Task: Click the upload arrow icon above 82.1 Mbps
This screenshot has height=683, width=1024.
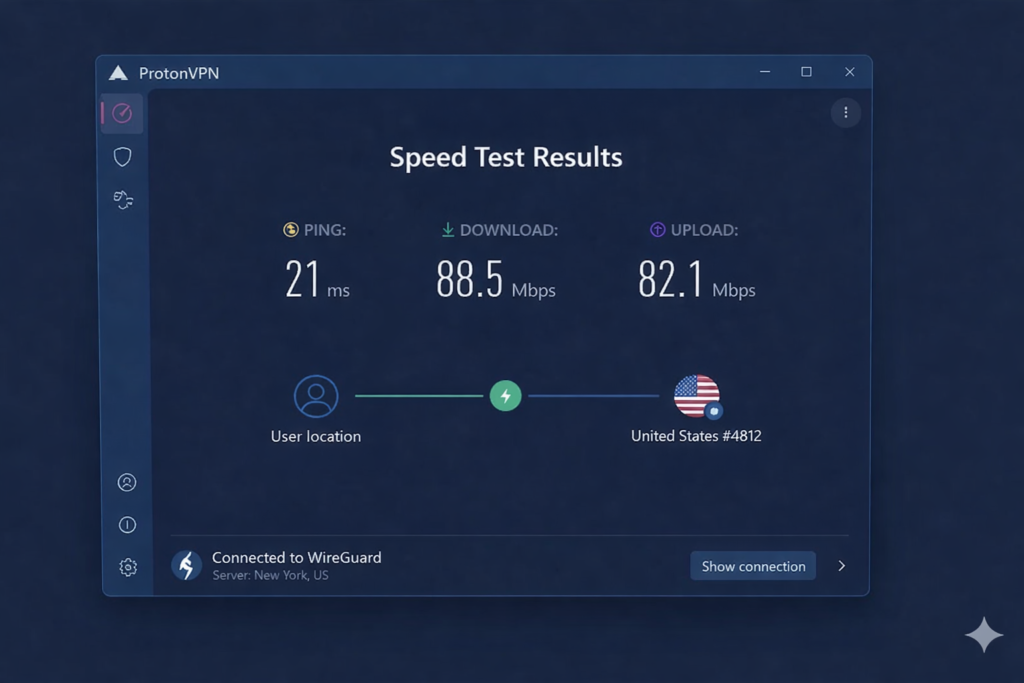Action: (657, 229)
